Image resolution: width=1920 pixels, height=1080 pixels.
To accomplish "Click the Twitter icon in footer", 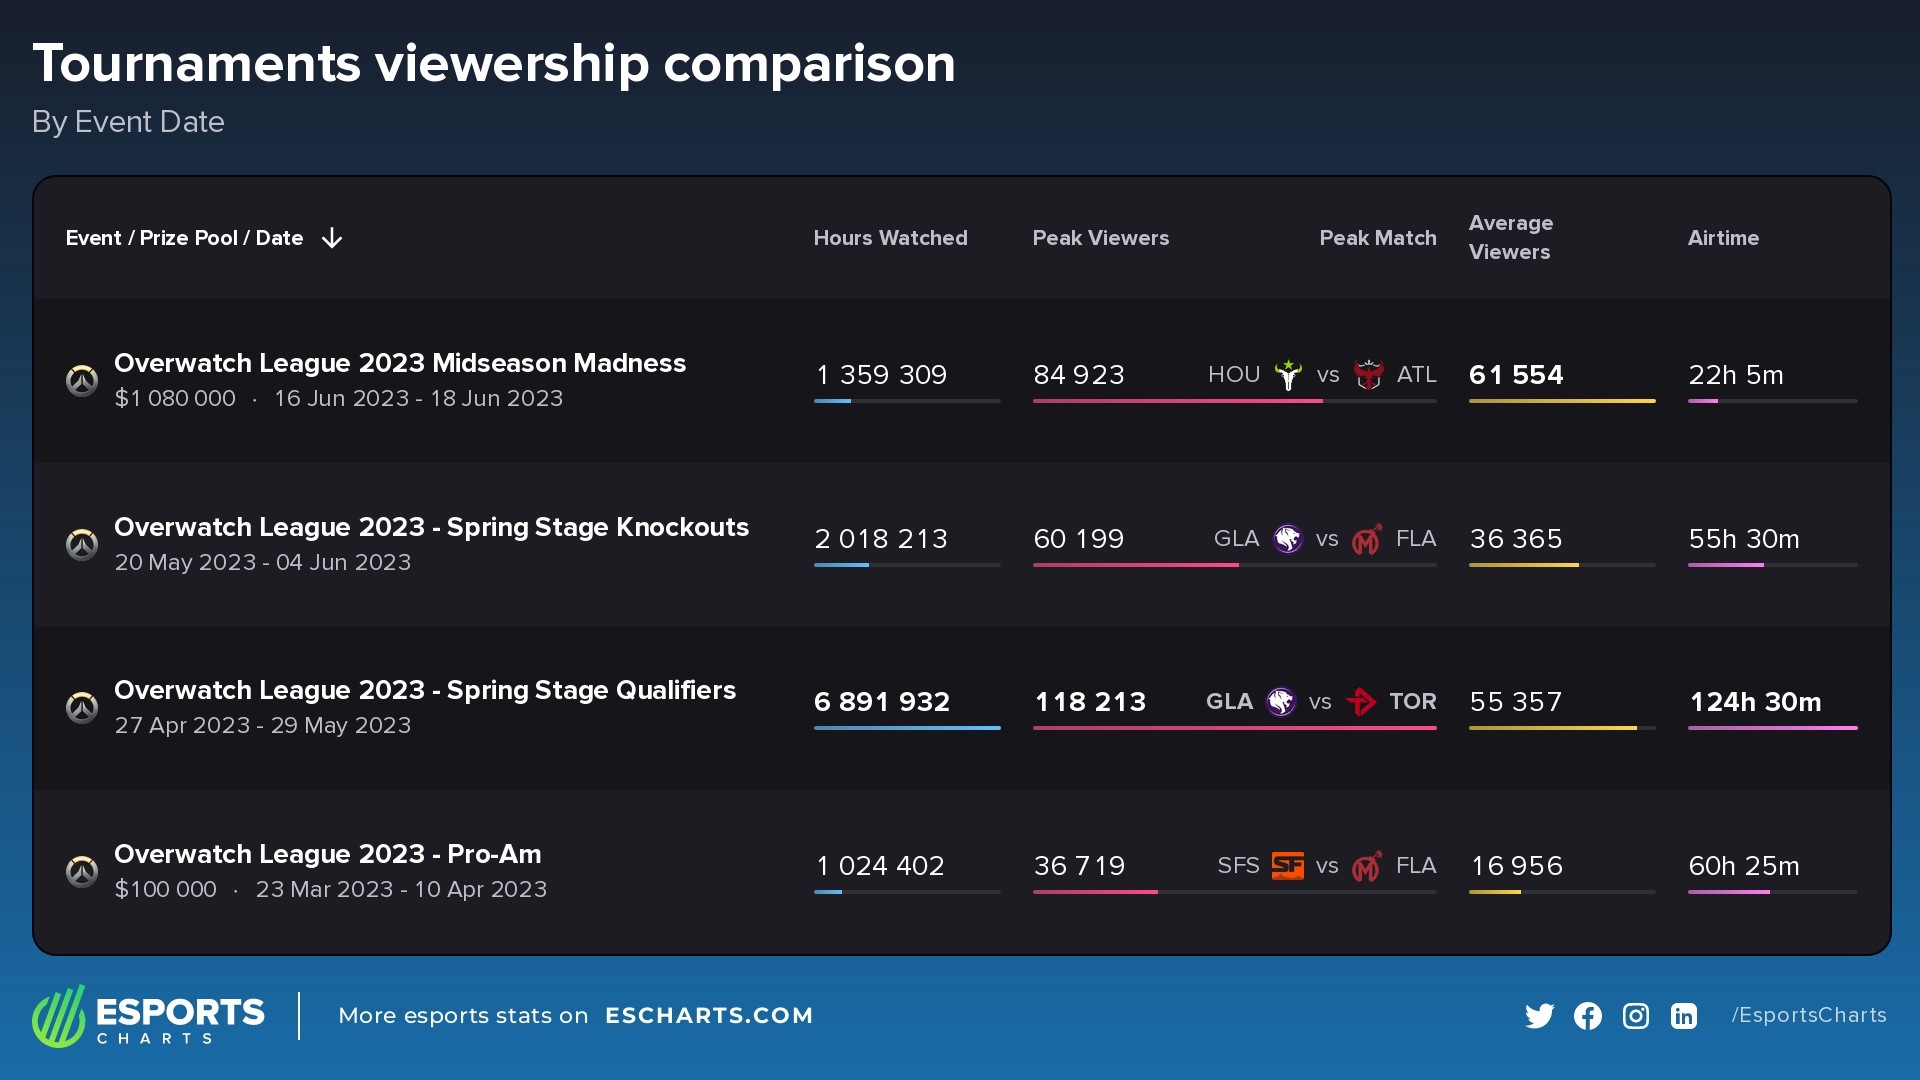I will (x=1539, y=1016).
